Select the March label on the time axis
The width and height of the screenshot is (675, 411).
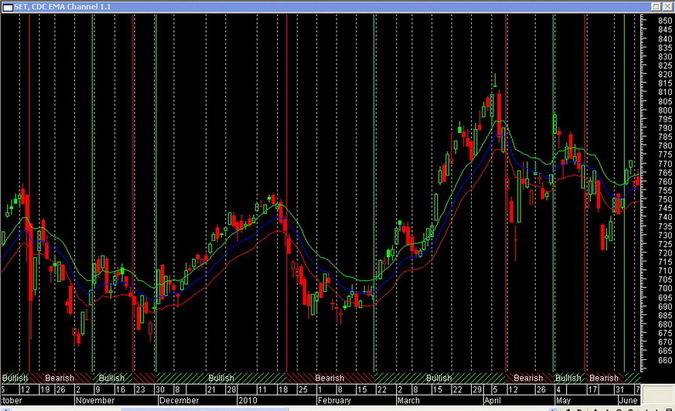point(410,399)
